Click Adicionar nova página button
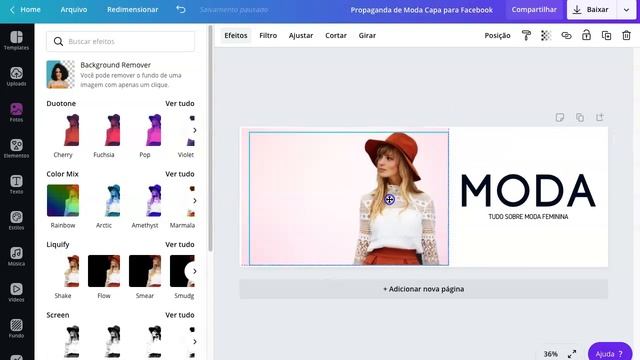This screenshot has width=640, height=360. [424, 289]
